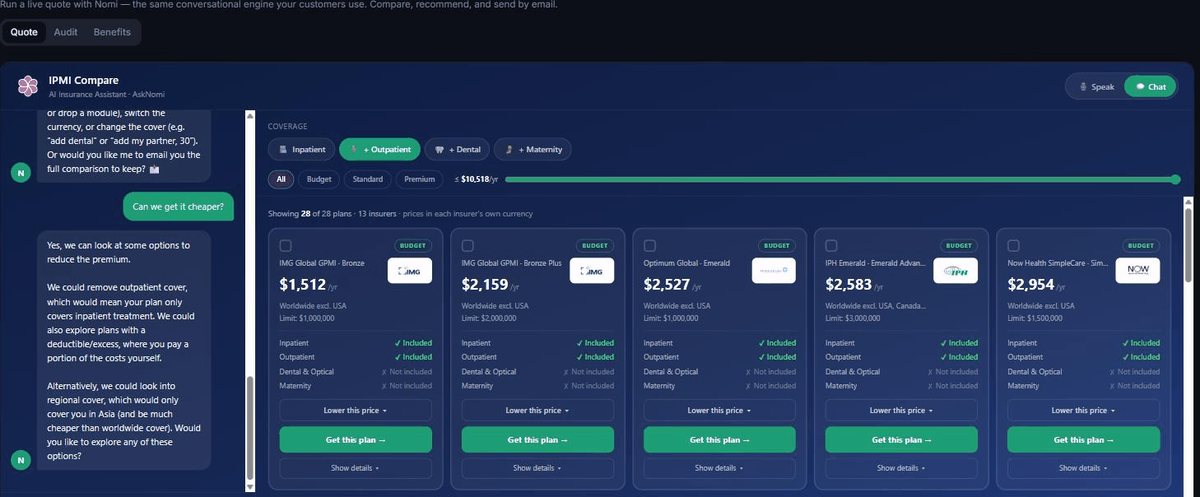Viewport: 1200px width, 497px height.
Task: Toggle the + Outpatient coverage option
Action: point(380,149)
